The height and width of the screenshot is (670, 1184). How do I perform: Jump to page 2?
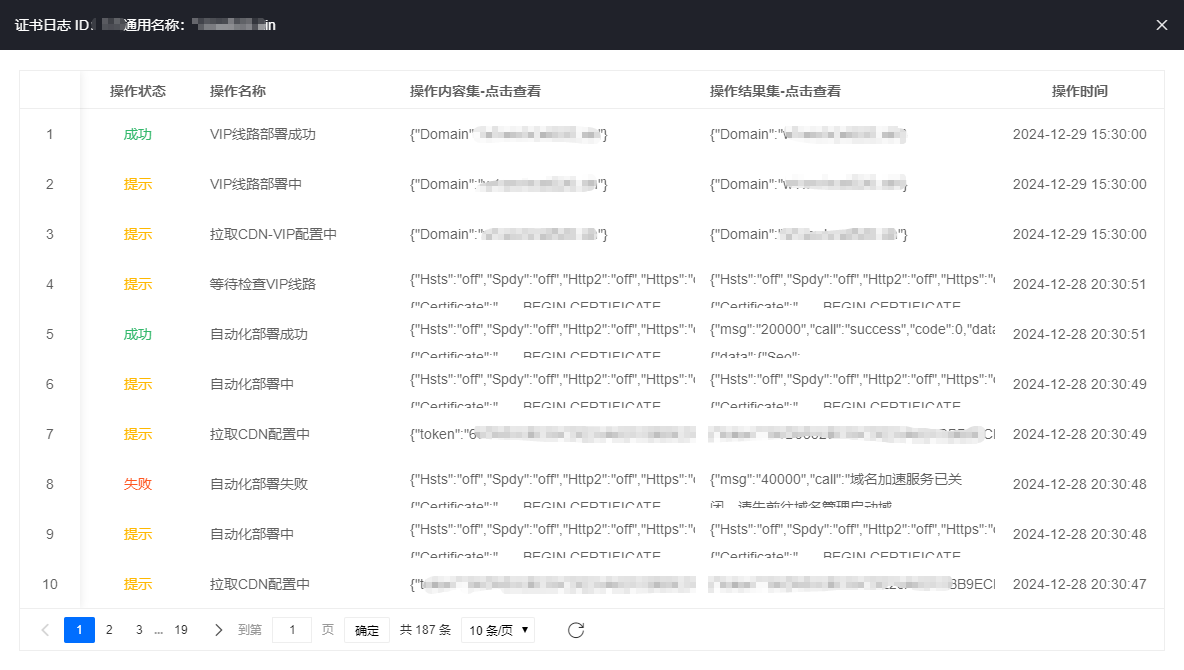tap(109, 630)
